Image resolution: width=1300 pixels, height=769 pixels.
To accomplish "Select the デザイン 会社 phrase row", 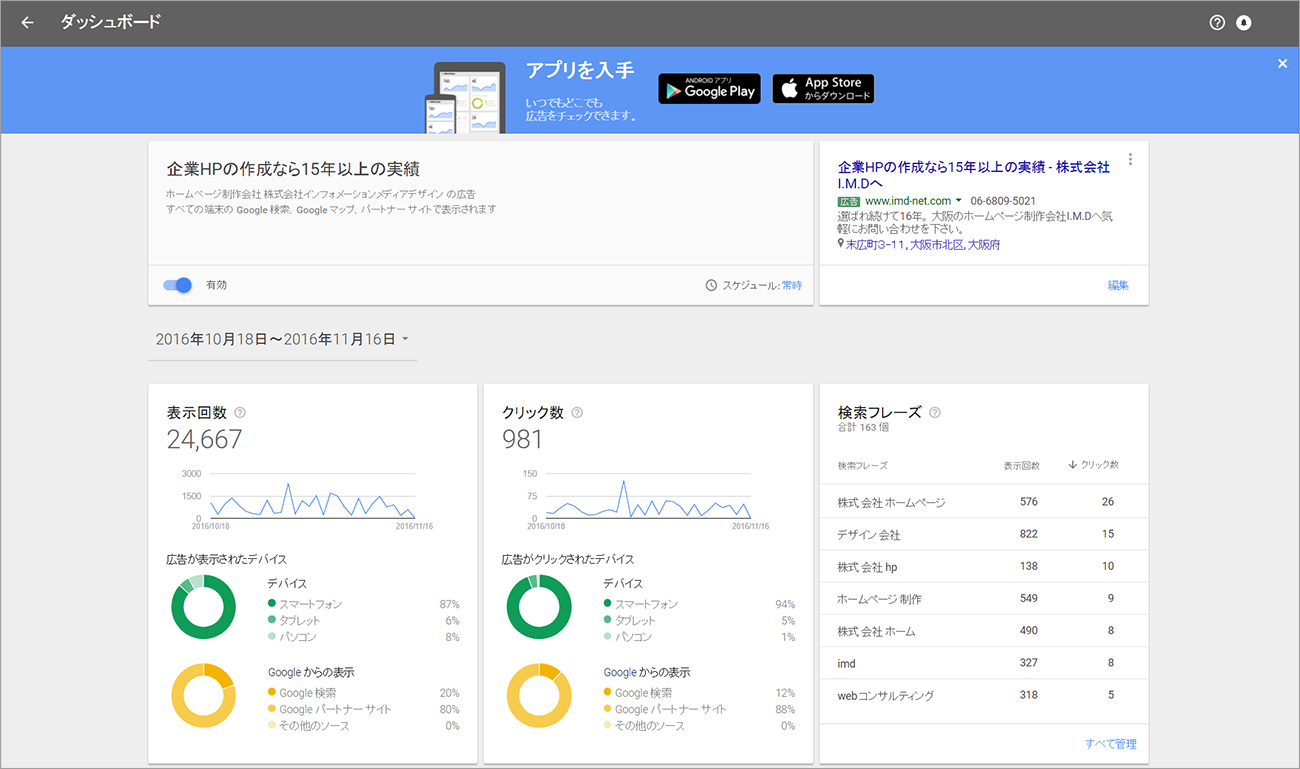I will [983, 534].
